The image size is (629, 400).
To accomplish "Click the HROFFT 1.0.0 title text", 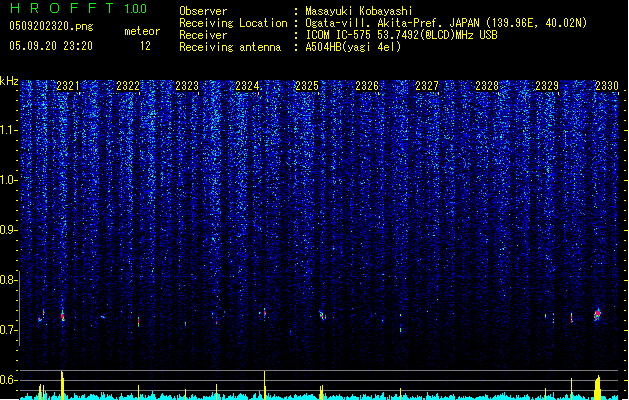I will pos(79,8).
